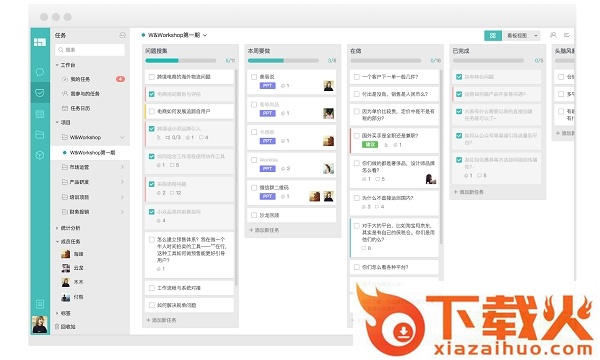Click the 在做 column progress bar
This screenshot has width=600, height=360.
point(386,60)
